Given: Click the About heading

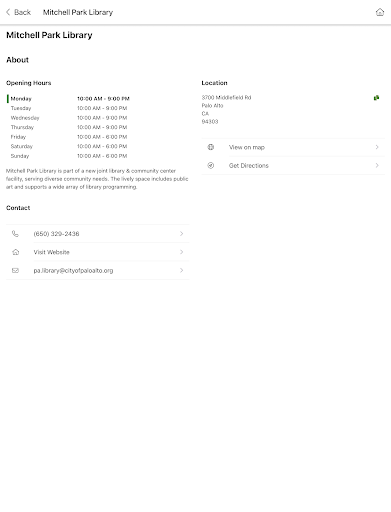Looking at the screenshot, I should click(x=17, y=60).
